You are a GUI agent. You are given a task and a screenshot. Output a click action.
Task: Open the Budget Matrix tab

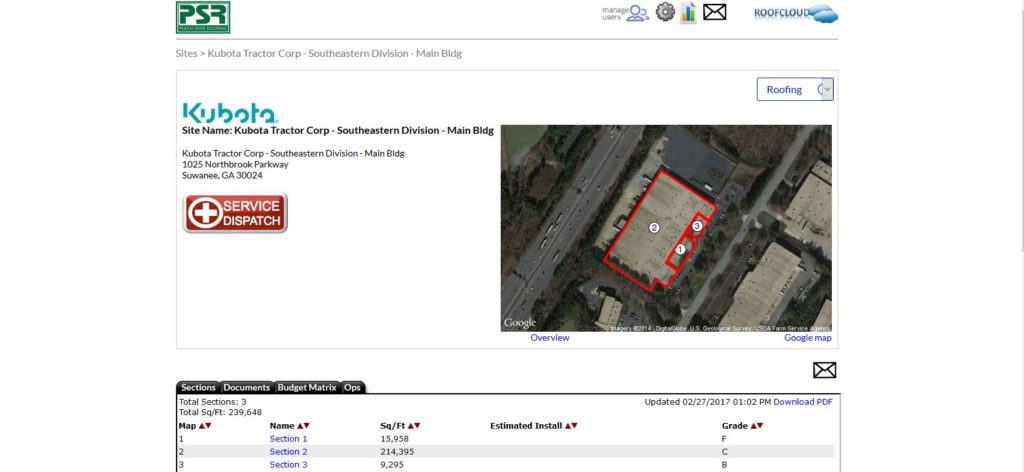tap(306, 388)
